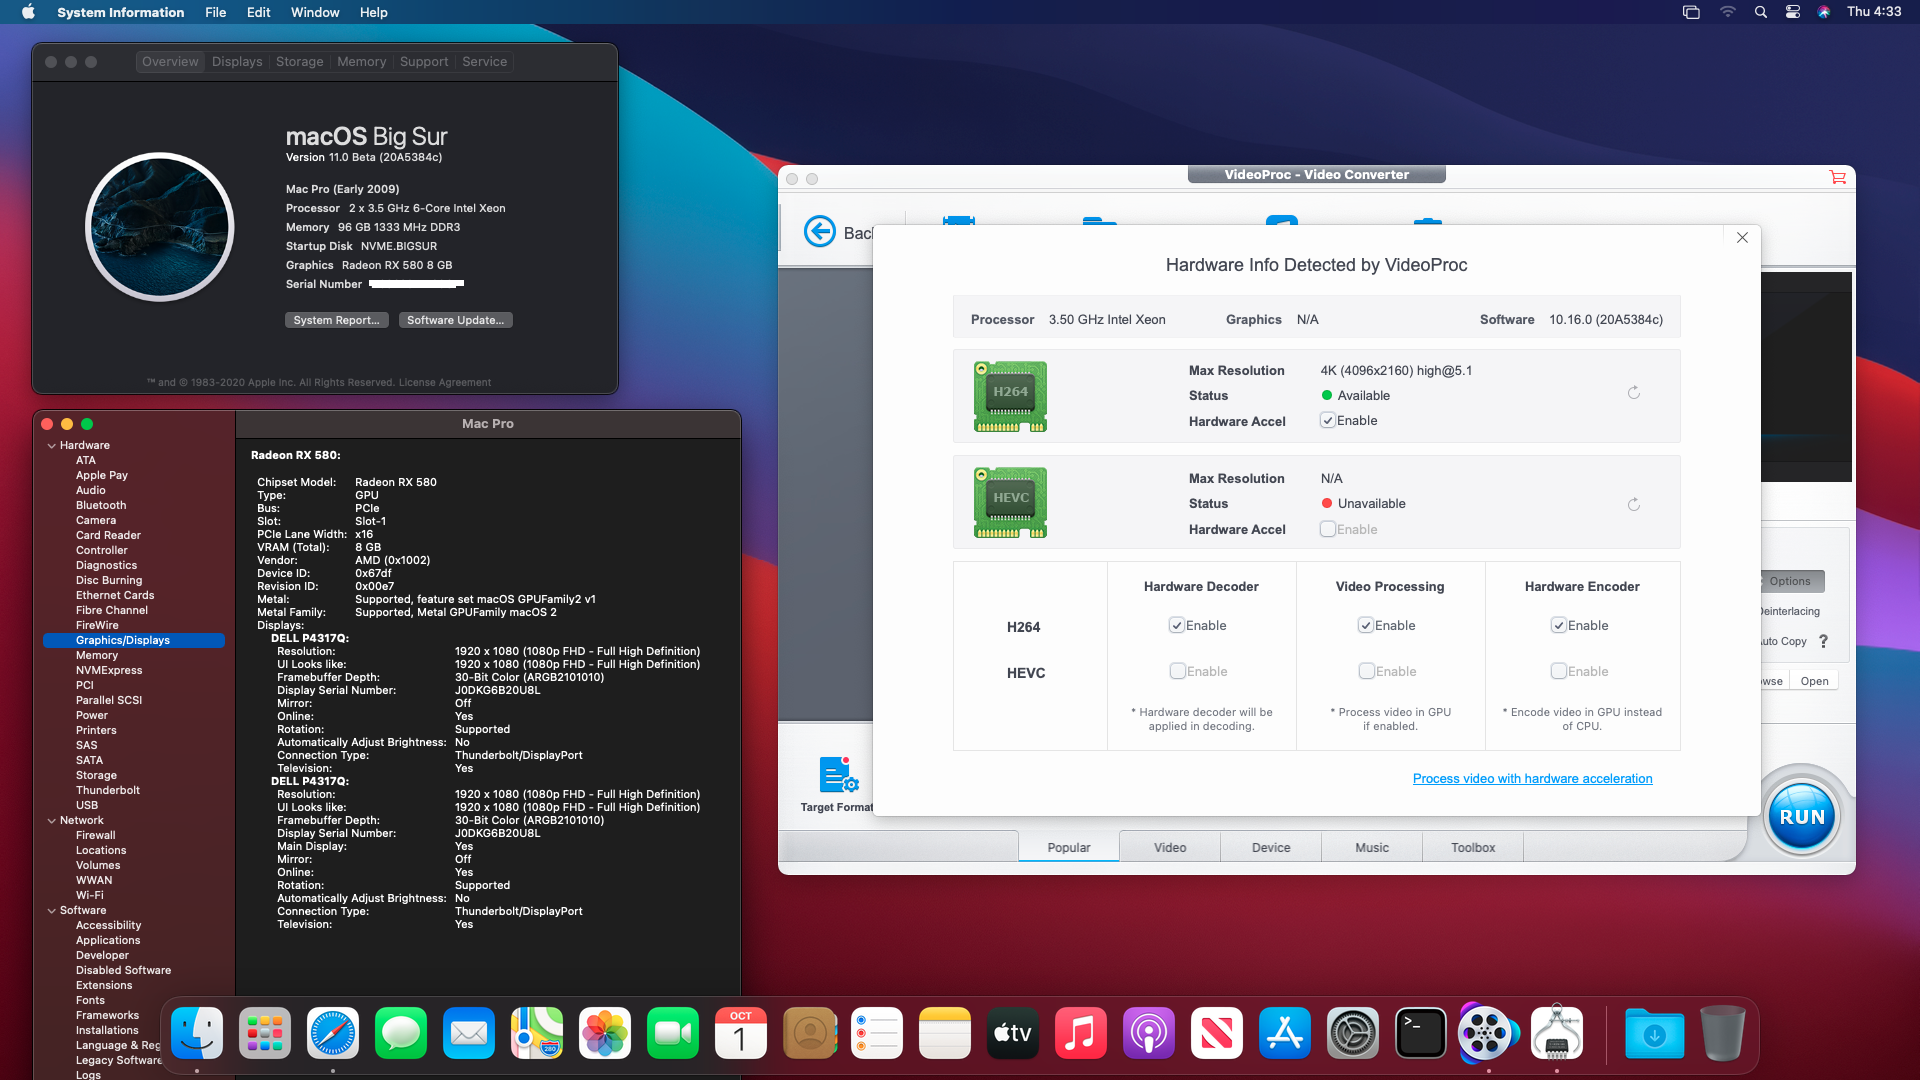The image size is (1920, 1080).
Task: Open VideoProc film reel icon in Dock
Action: 1488,1033
